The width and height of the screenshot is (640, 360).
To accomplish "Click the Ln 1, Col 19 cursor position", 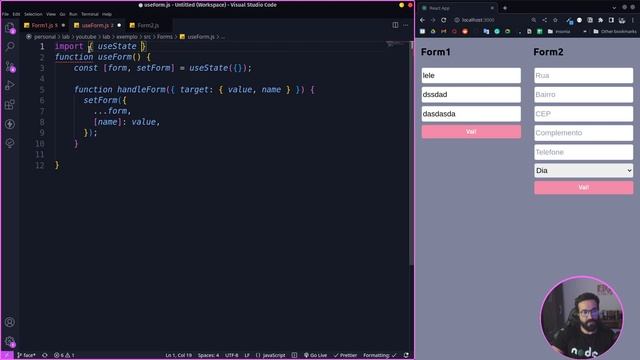I will 178,355.
